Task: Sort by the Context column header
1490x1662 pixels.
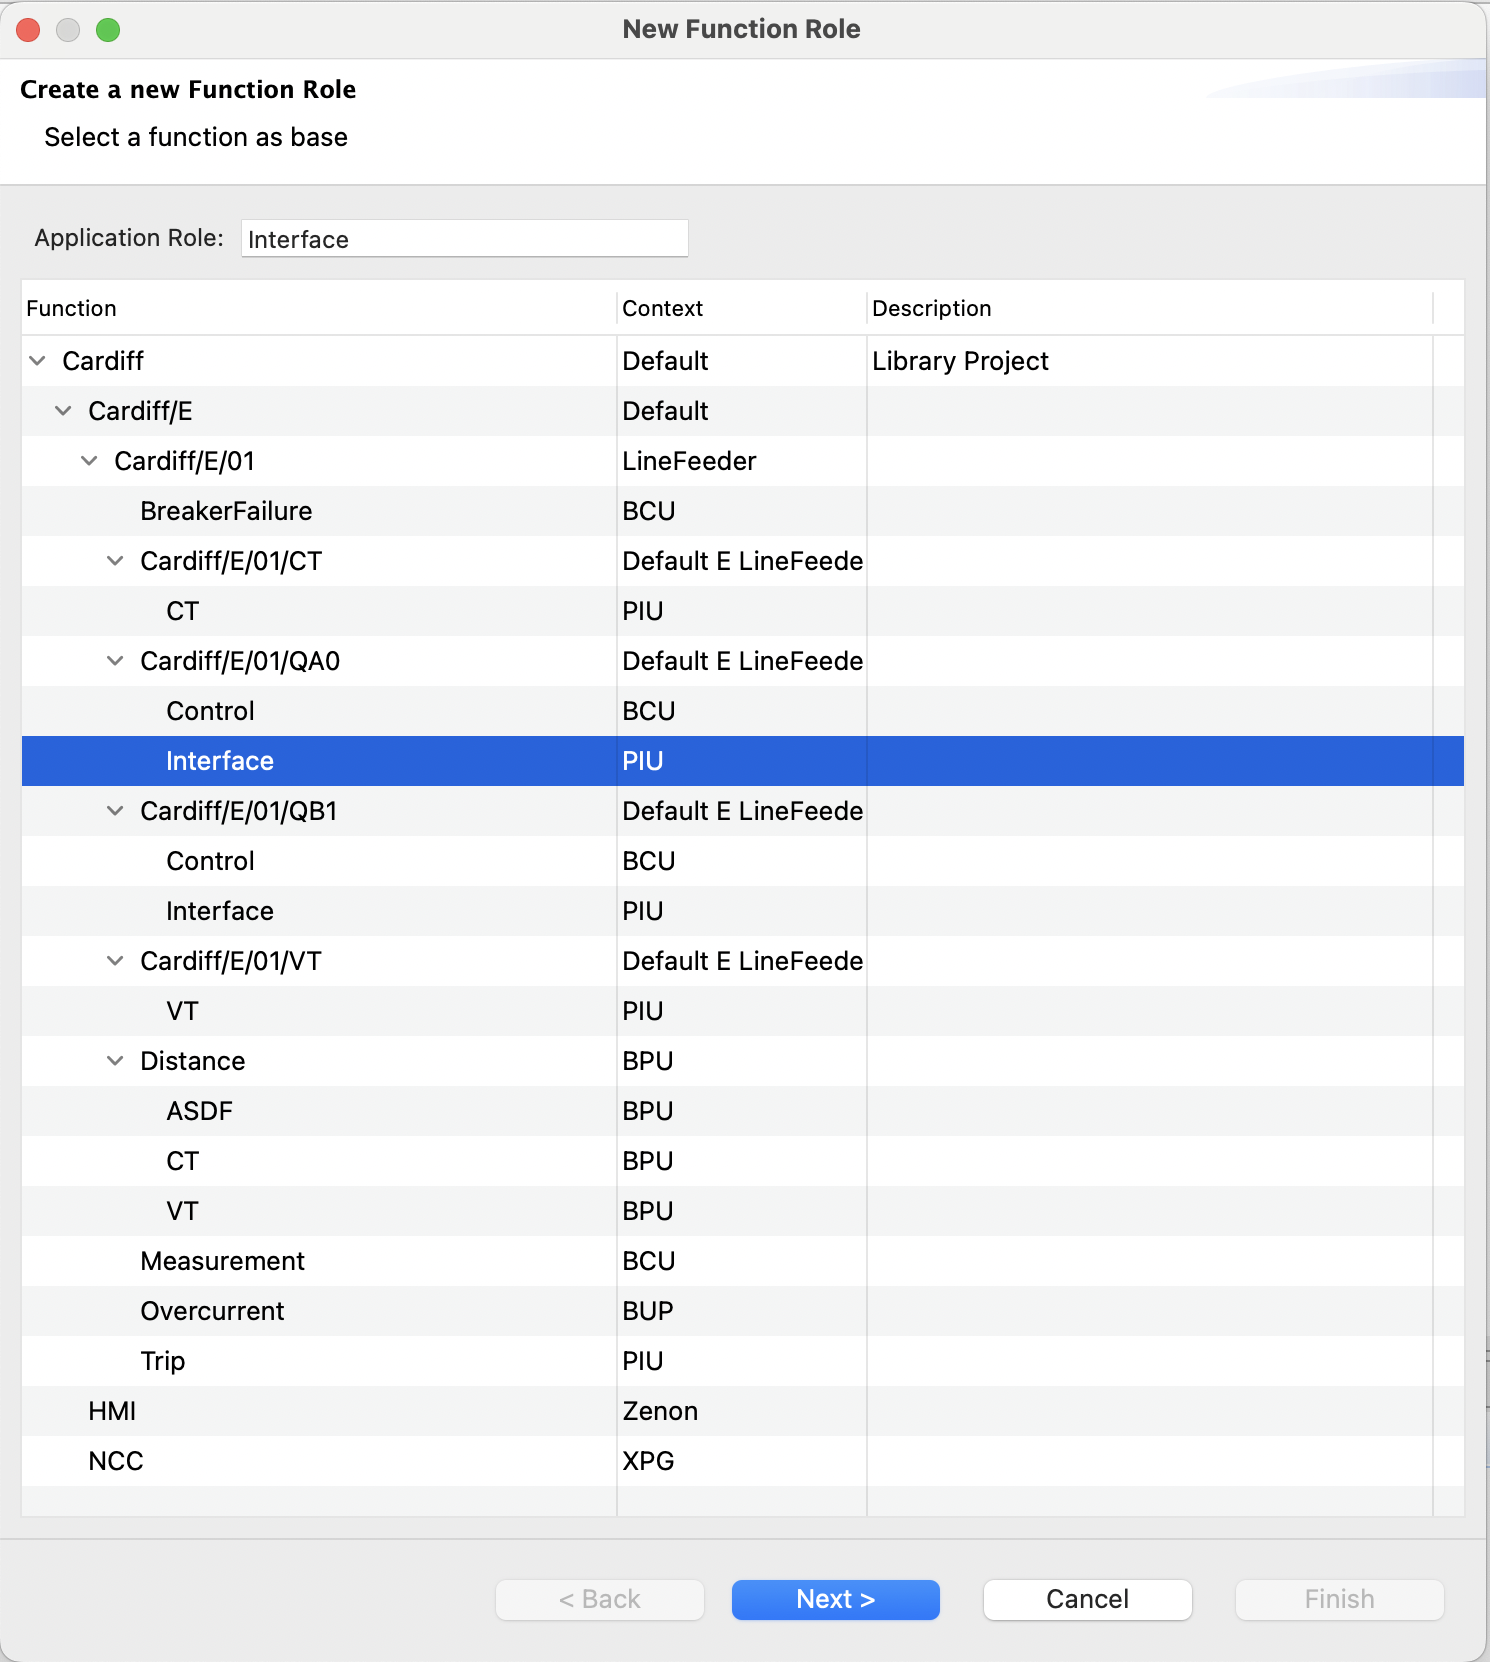Action: [x=742, y=308]
